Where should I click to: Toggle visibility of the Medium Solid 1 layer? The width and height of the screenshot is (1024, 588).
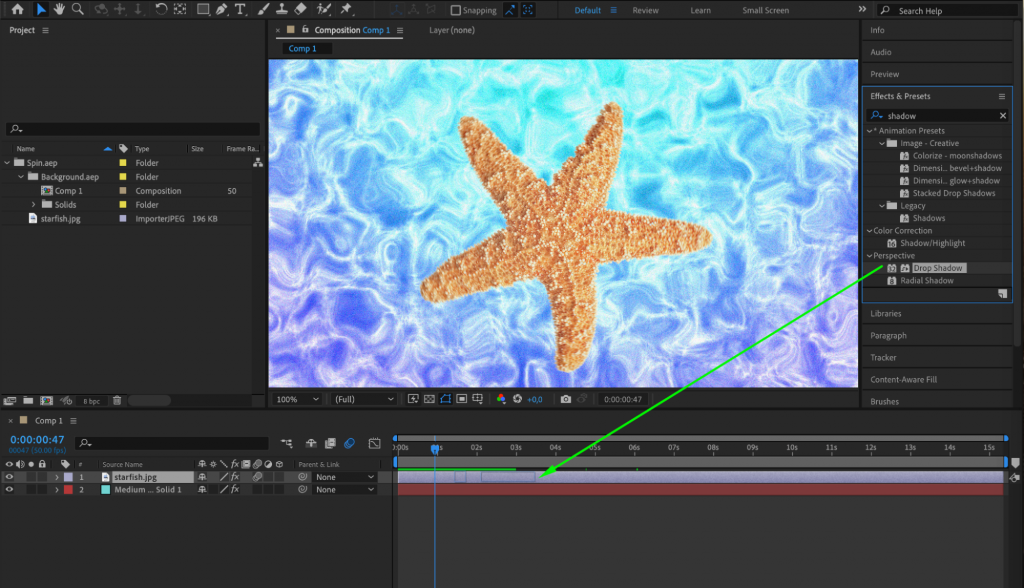pyautogui.click(x=9, y=489)
